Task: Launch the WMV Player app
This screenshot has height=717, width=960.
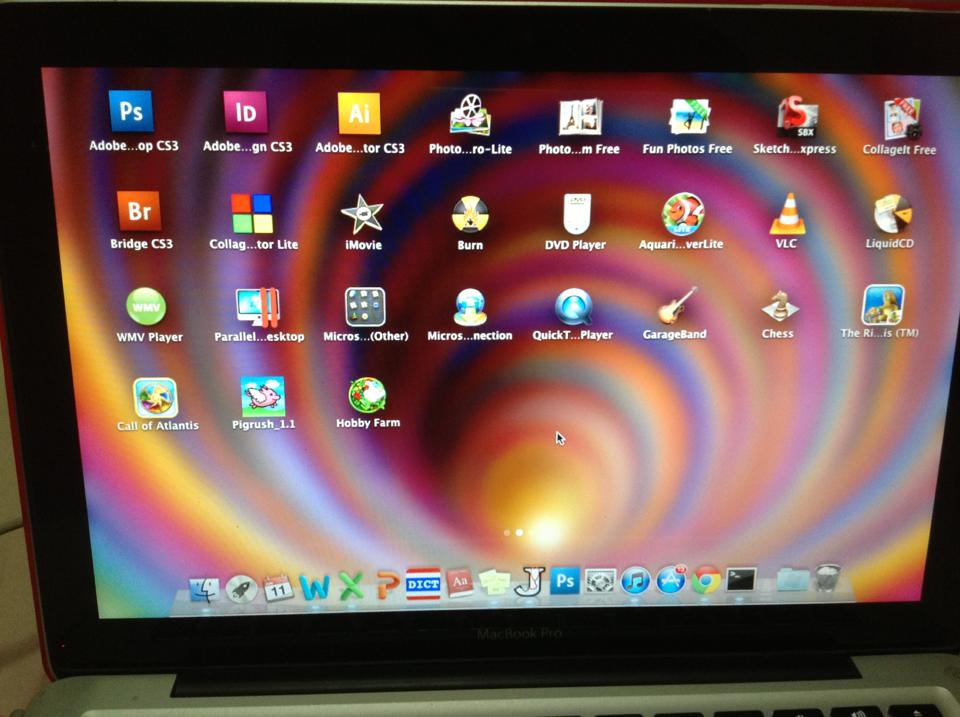Action: pyautogui.click(x=147, y=307)
